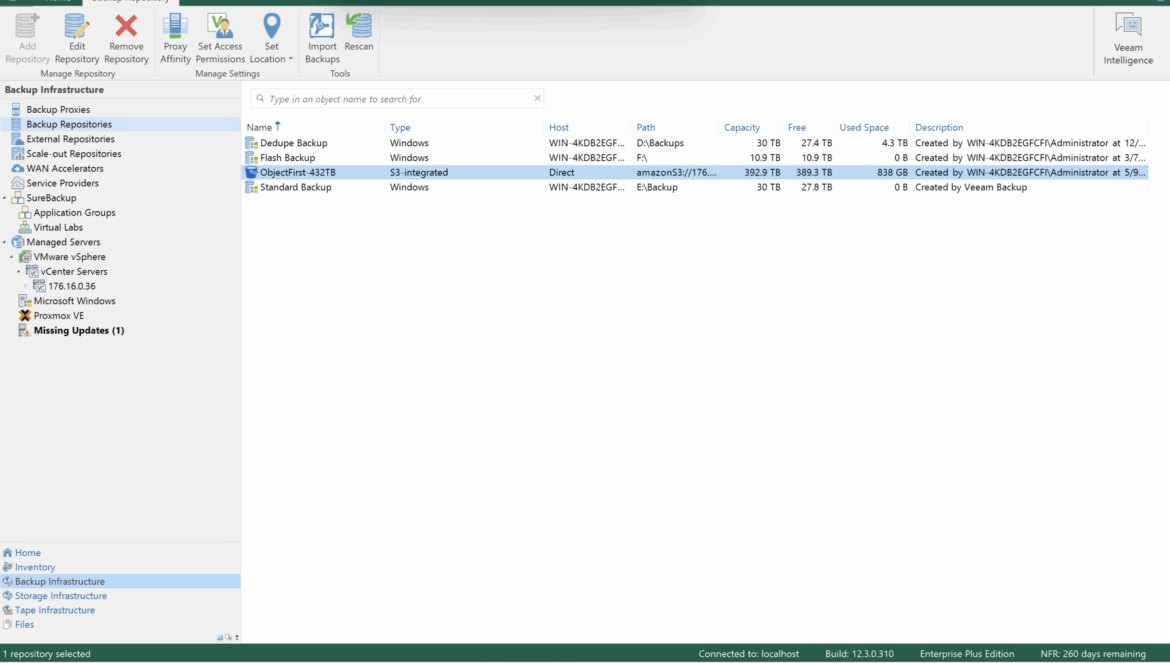Click 'Enterprise Plus Edition' status text
This screenshot has width=1170, height=663.
coord(966,654)
